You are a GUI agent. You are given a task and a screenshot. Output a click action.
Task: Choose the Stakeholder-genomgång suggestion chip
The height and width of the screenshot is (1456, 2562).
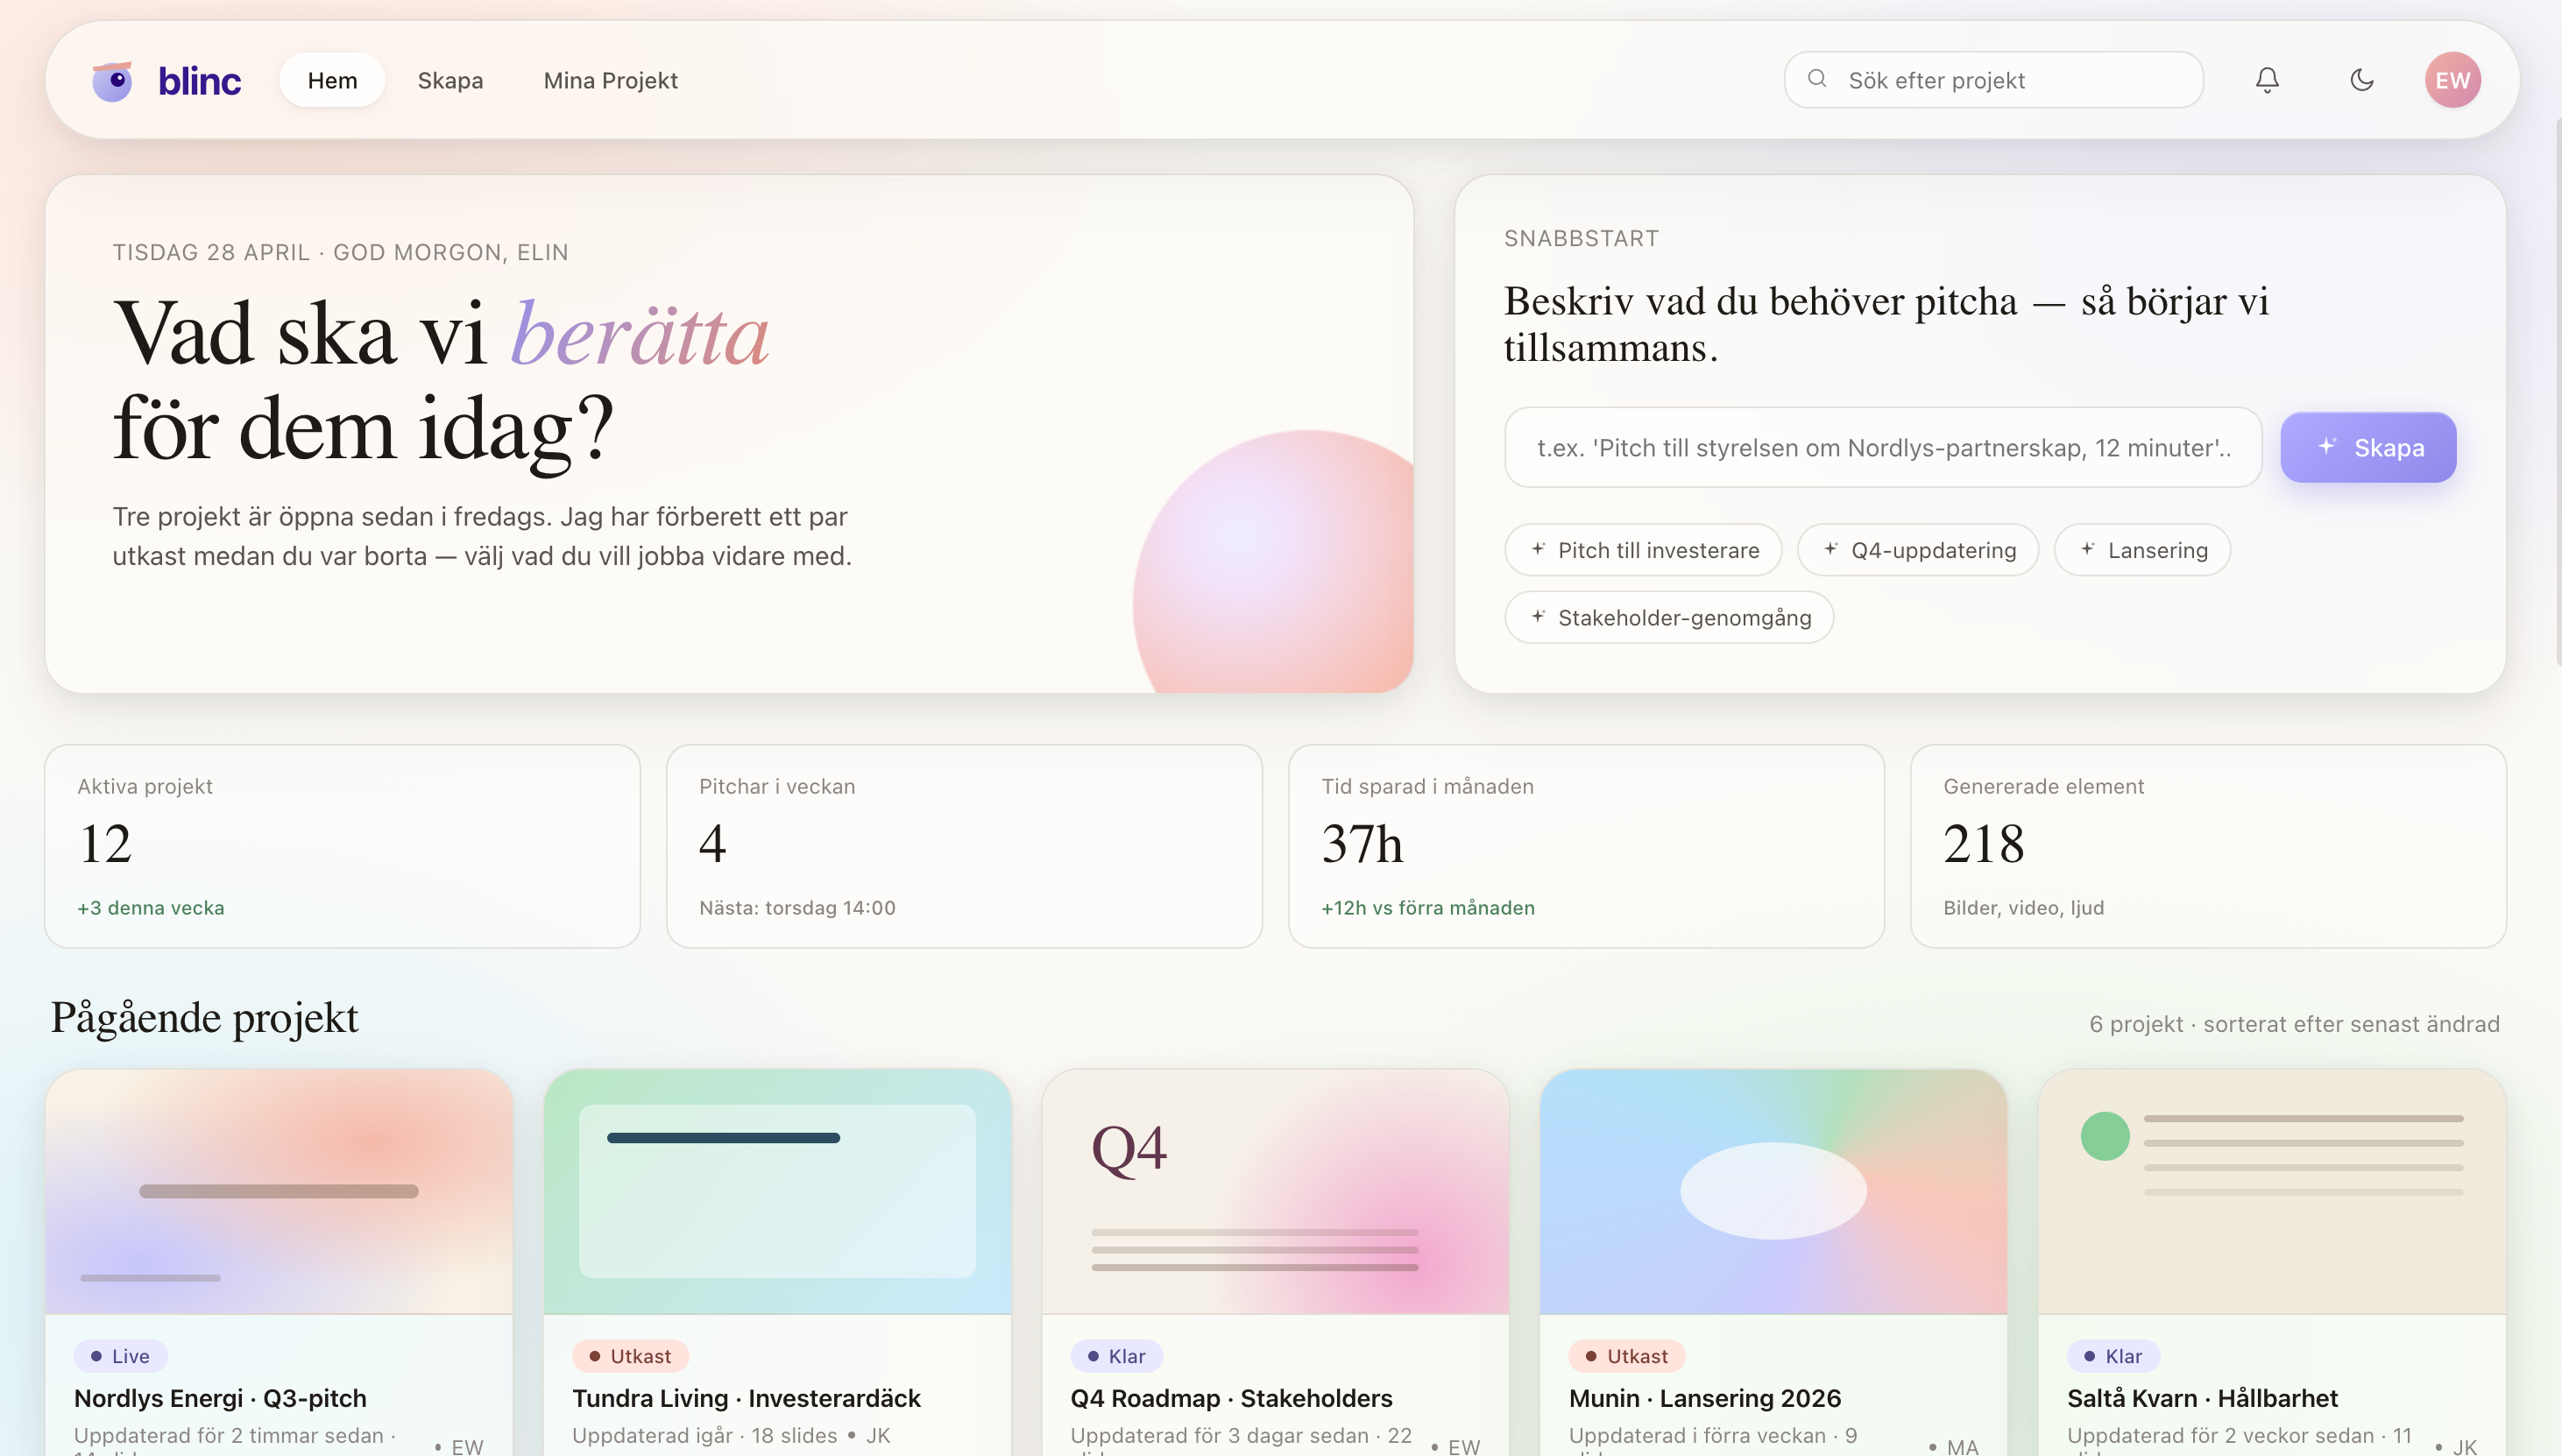point(1669,617)
